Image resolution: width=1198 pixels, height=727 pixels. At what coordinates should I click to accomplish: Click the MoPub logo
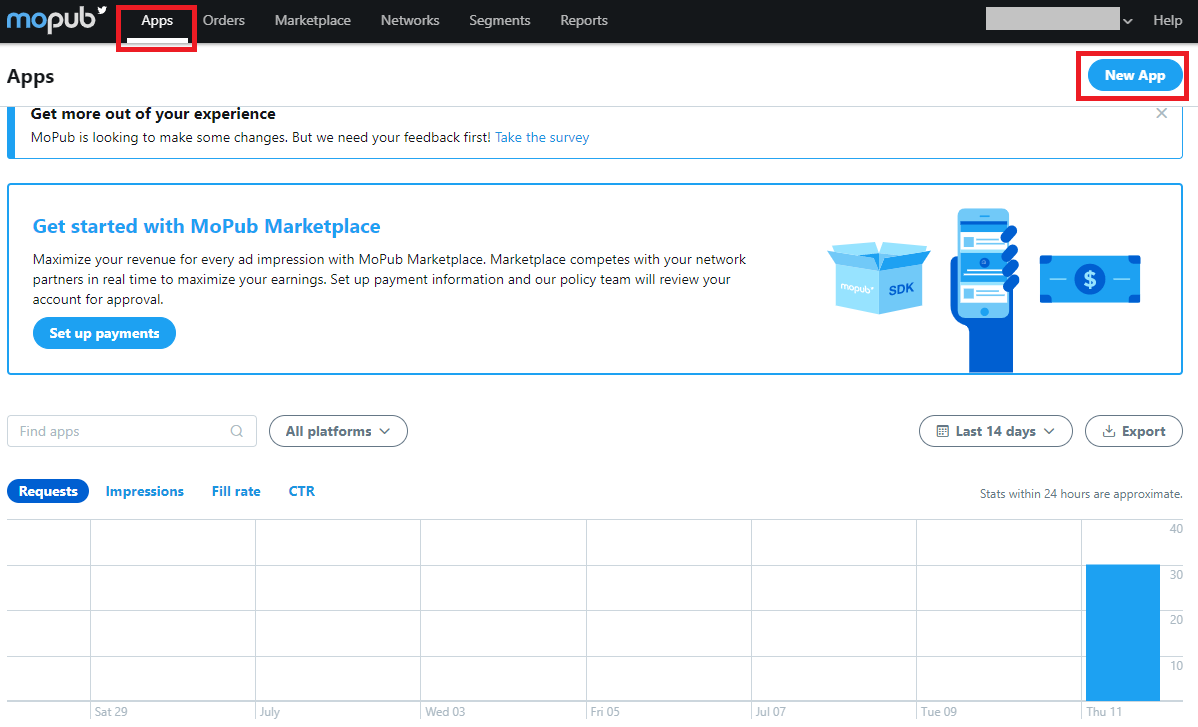tap(56, 20)
